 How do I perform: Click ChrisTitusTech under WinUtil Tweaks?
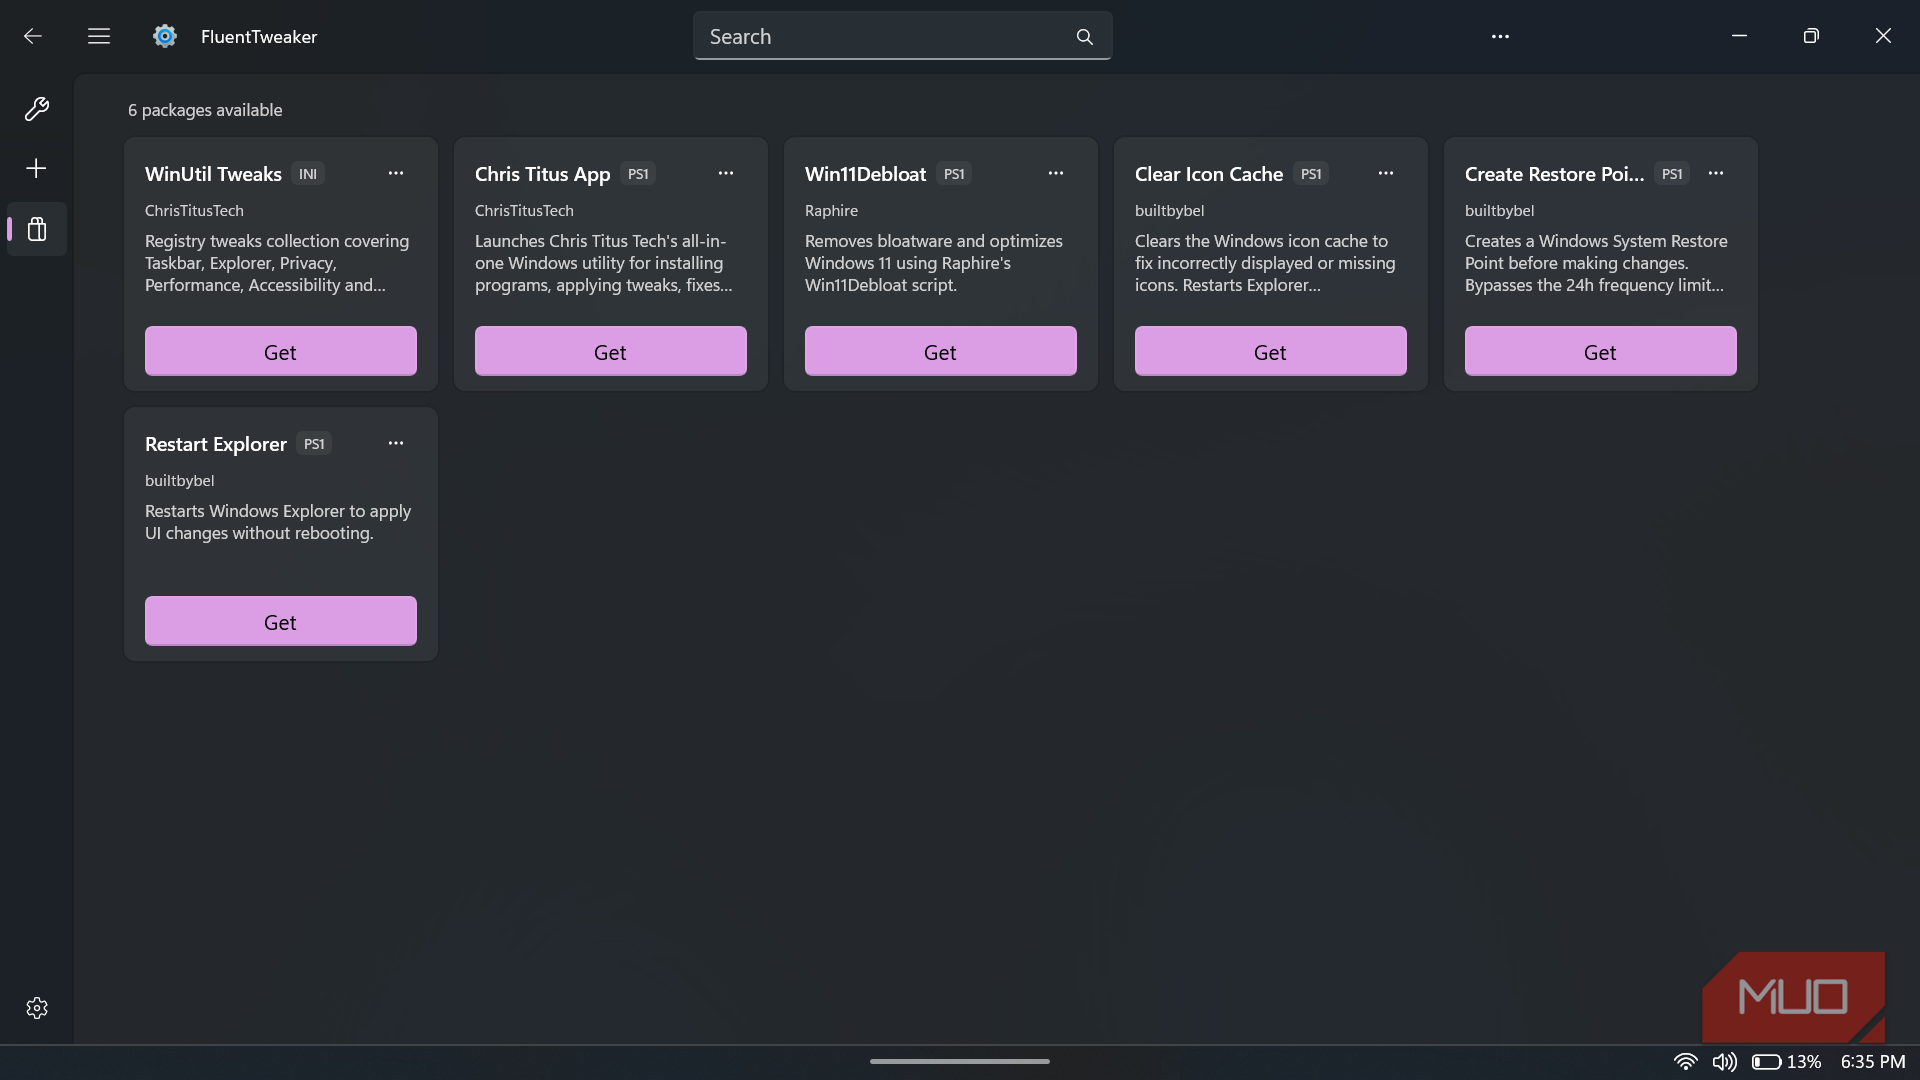click(x=194, y=211)
